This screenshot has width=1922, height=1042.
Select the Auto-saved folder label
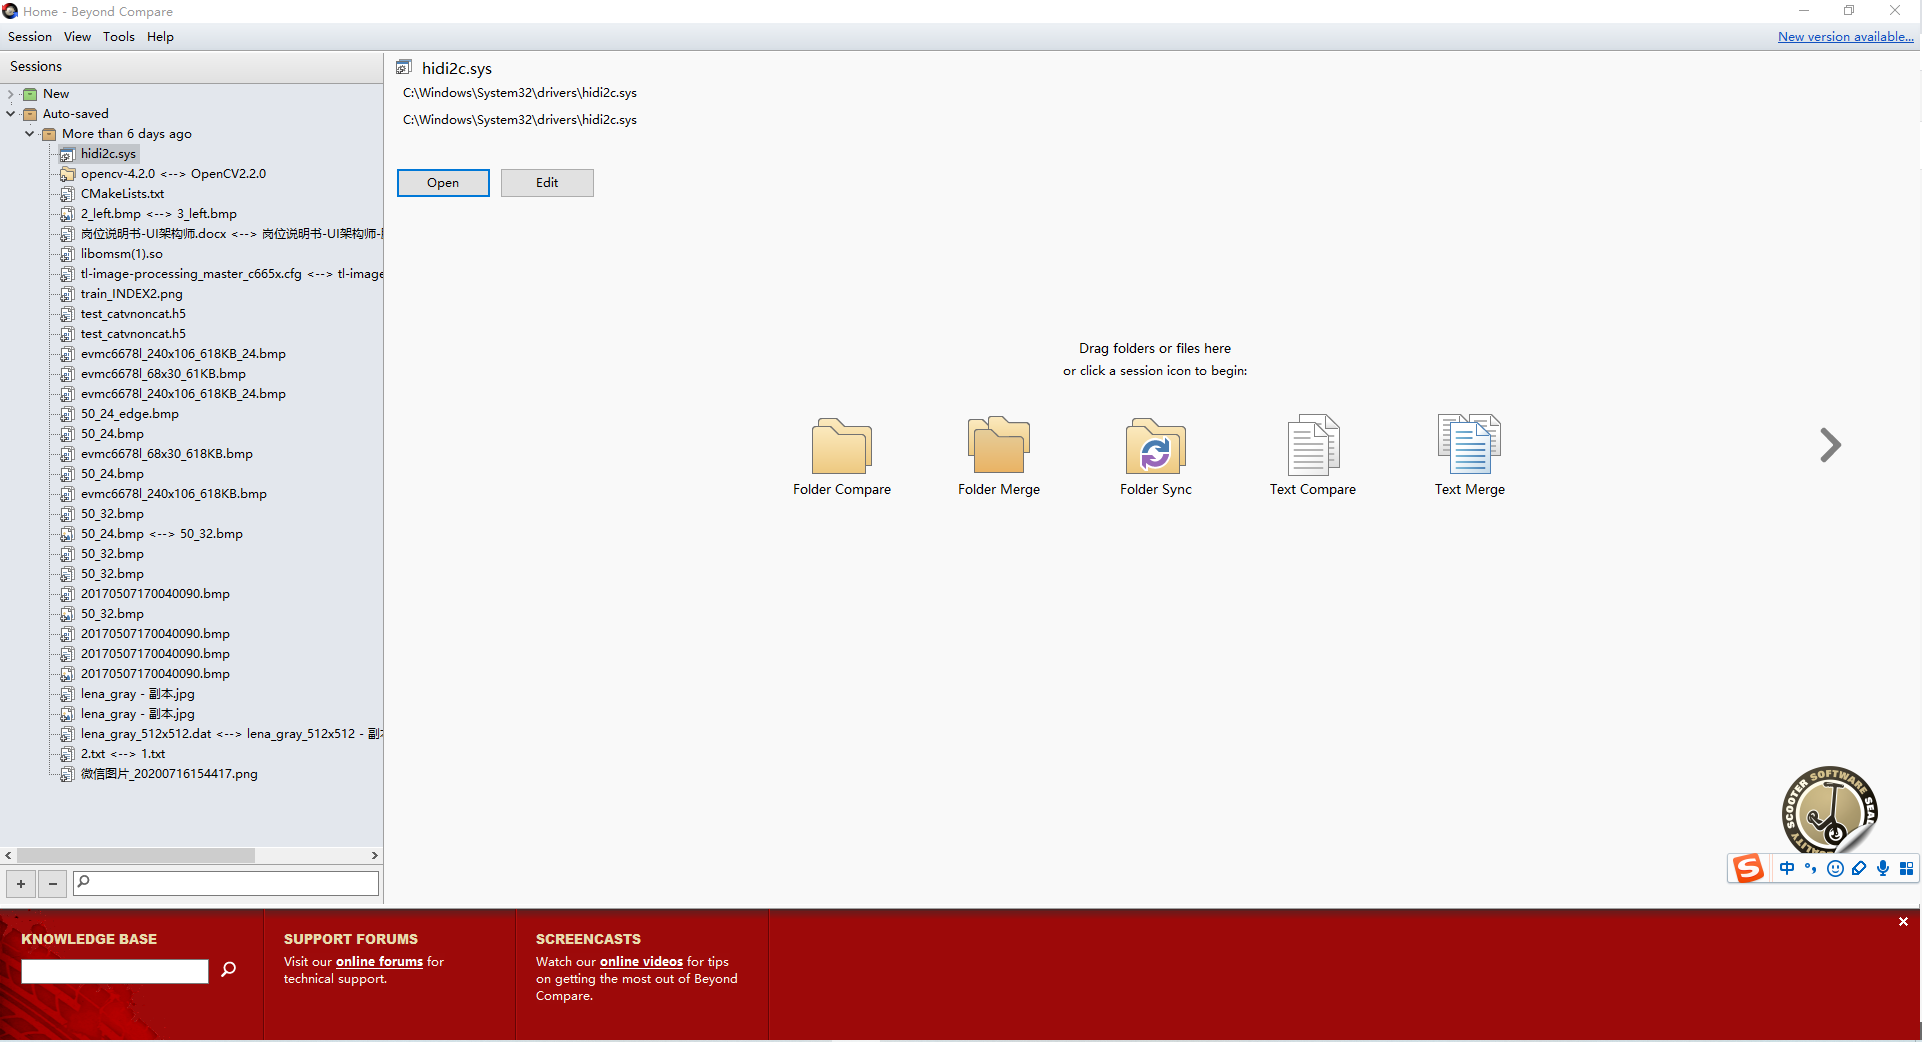(75, 114)
